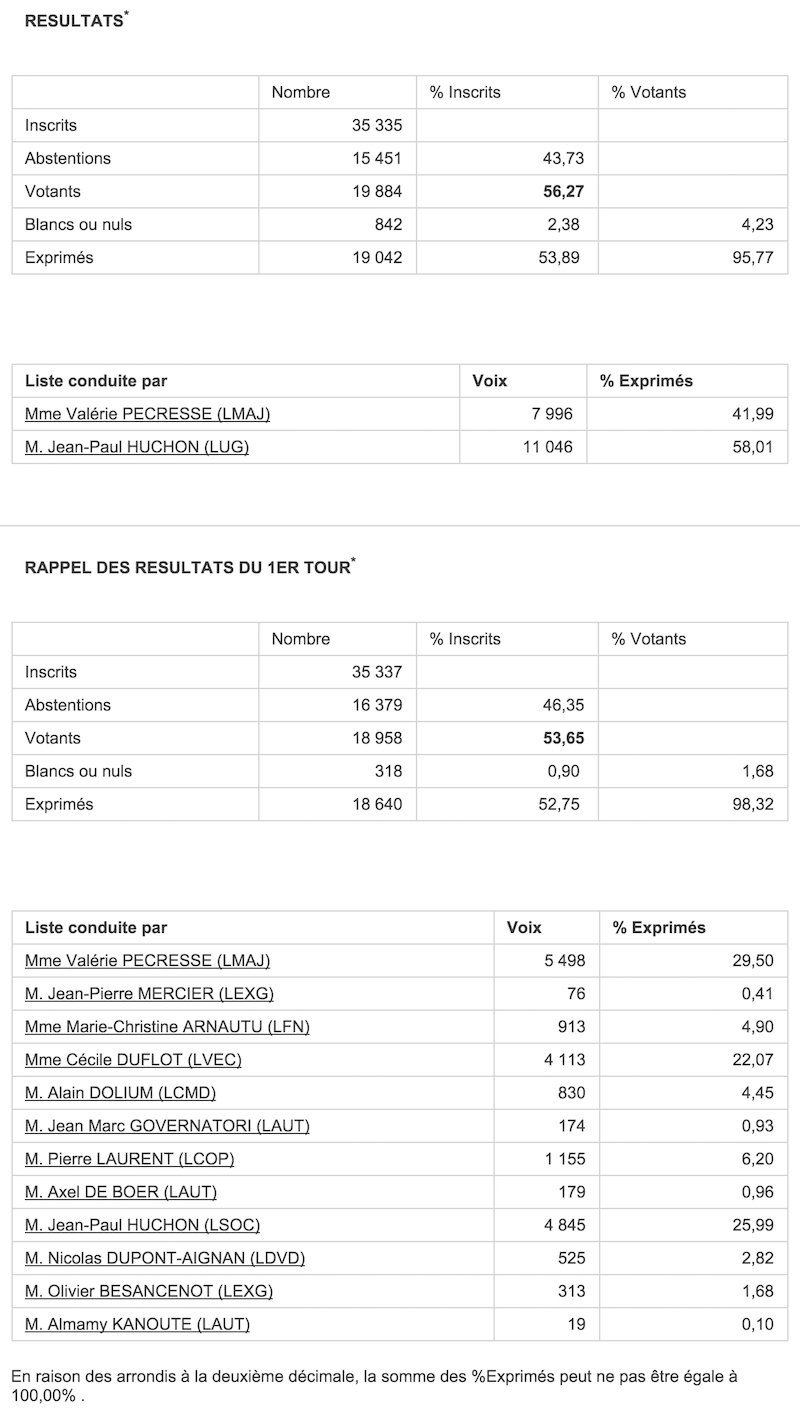This screenshot has height=1424, width=800.
Task: Click M. Jean-Paul HUCHON (LUG) link
Action: click(136, 447)
